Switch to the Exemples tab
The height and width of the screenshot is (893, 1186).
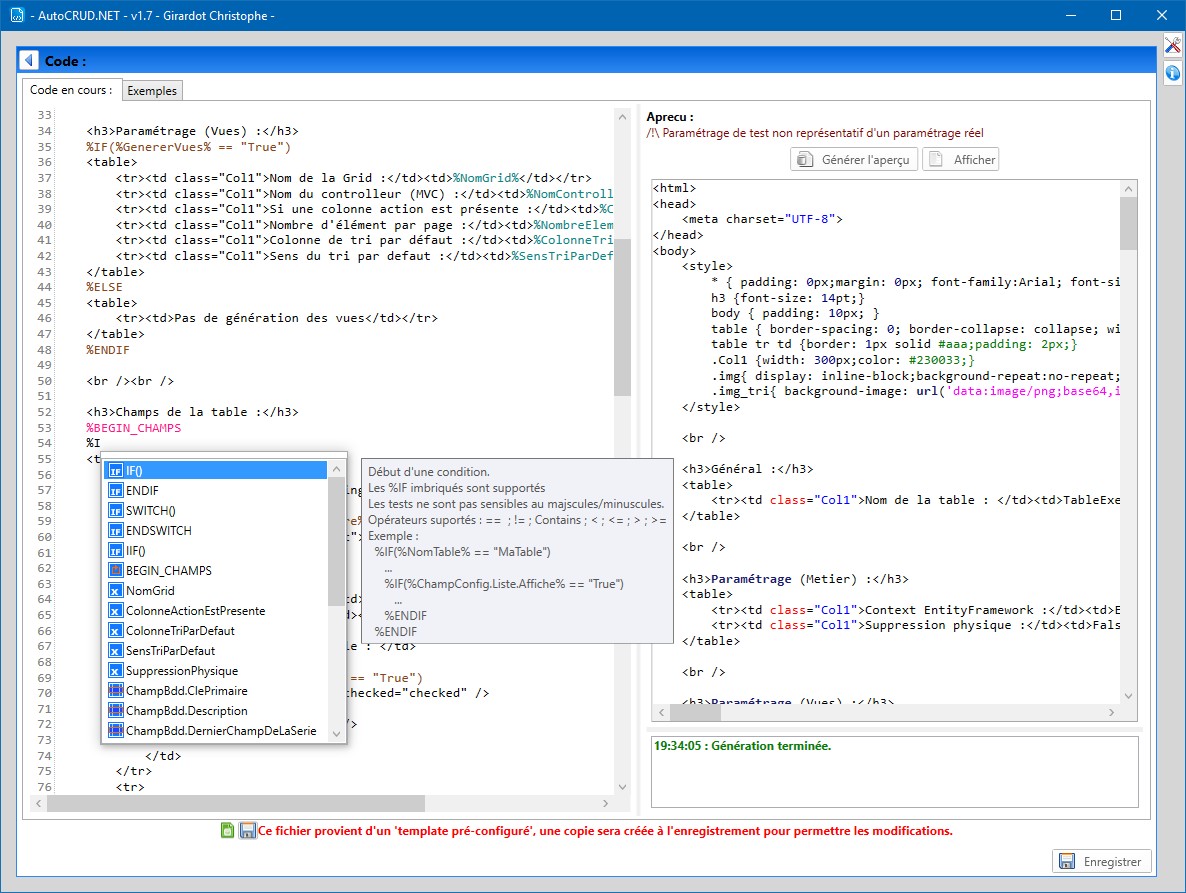pyautogui.click(x=152, y=91)
